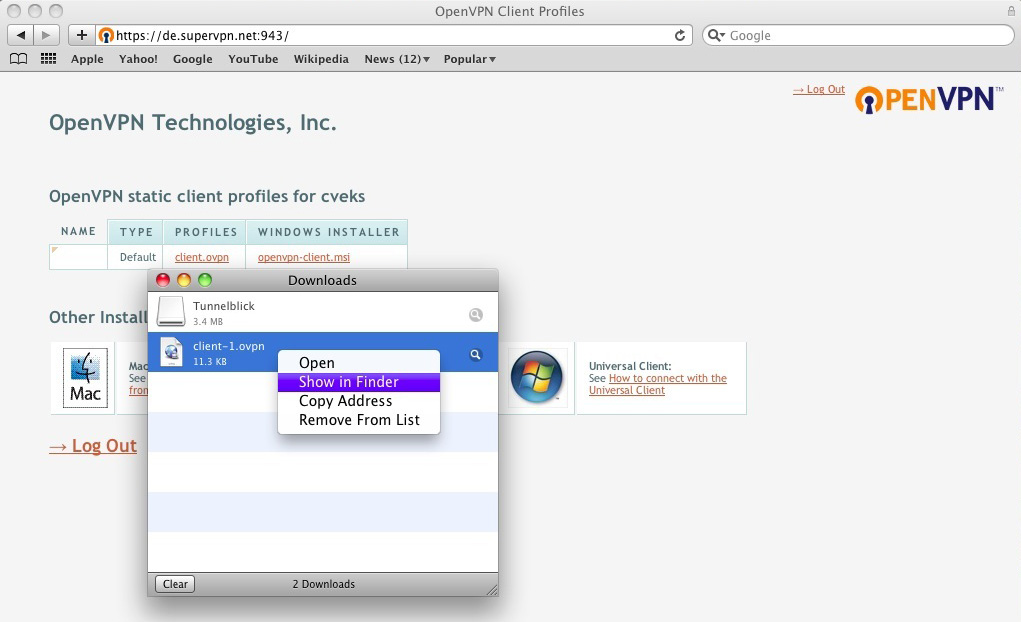
Task: Click the Downloads window resize grip
Action: [x=492, y=589]
